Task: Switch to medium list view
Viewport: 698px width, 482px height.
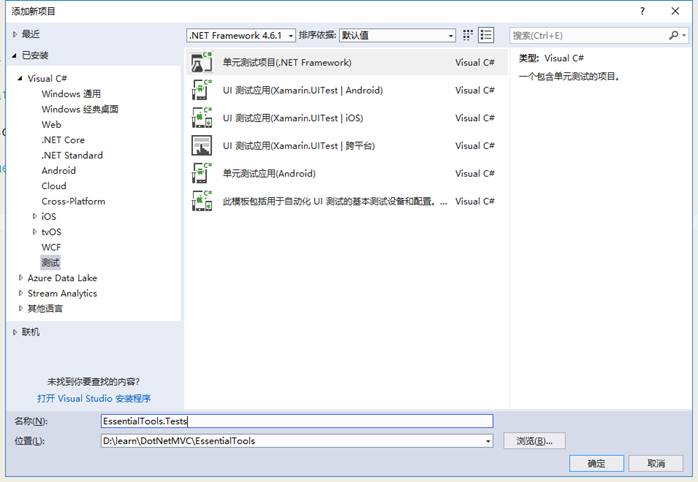Action: point(486,35)
